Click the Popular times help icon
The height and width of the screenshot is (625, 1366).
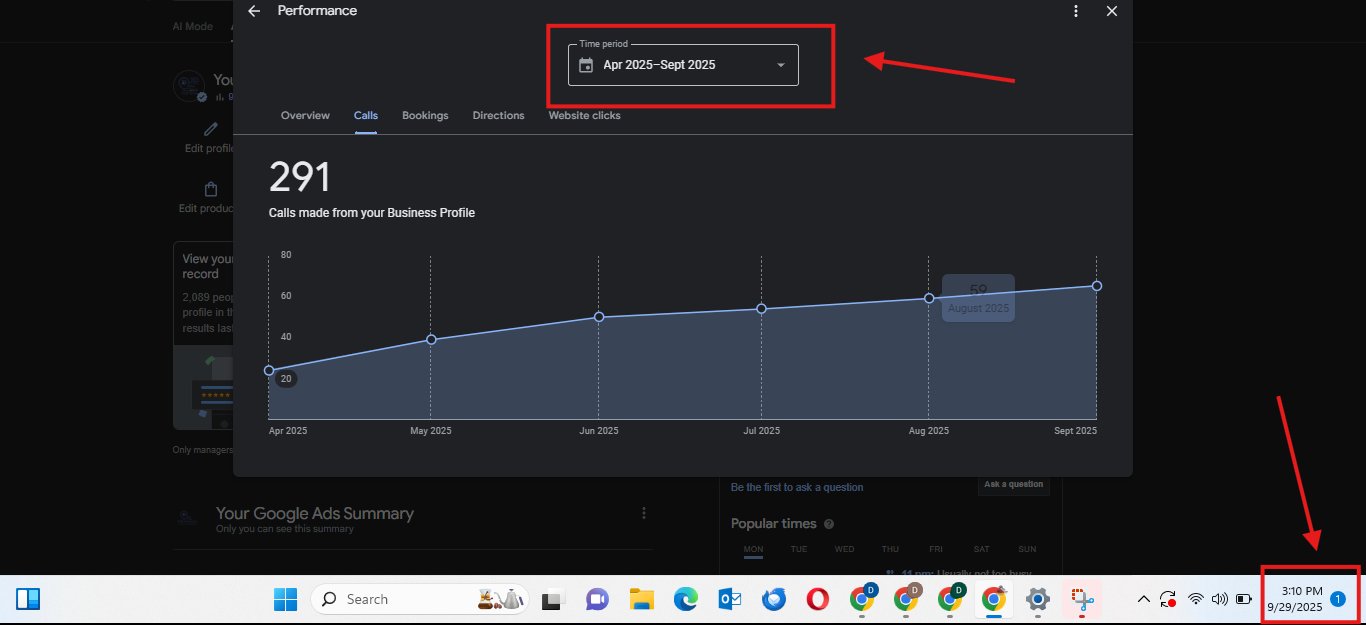pos(829,524)
